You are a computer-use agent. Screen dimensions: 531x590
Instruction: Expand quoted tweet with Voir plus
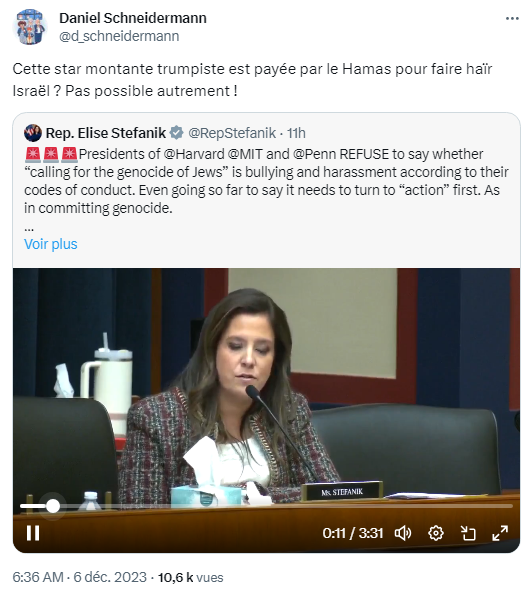point(50,244)
